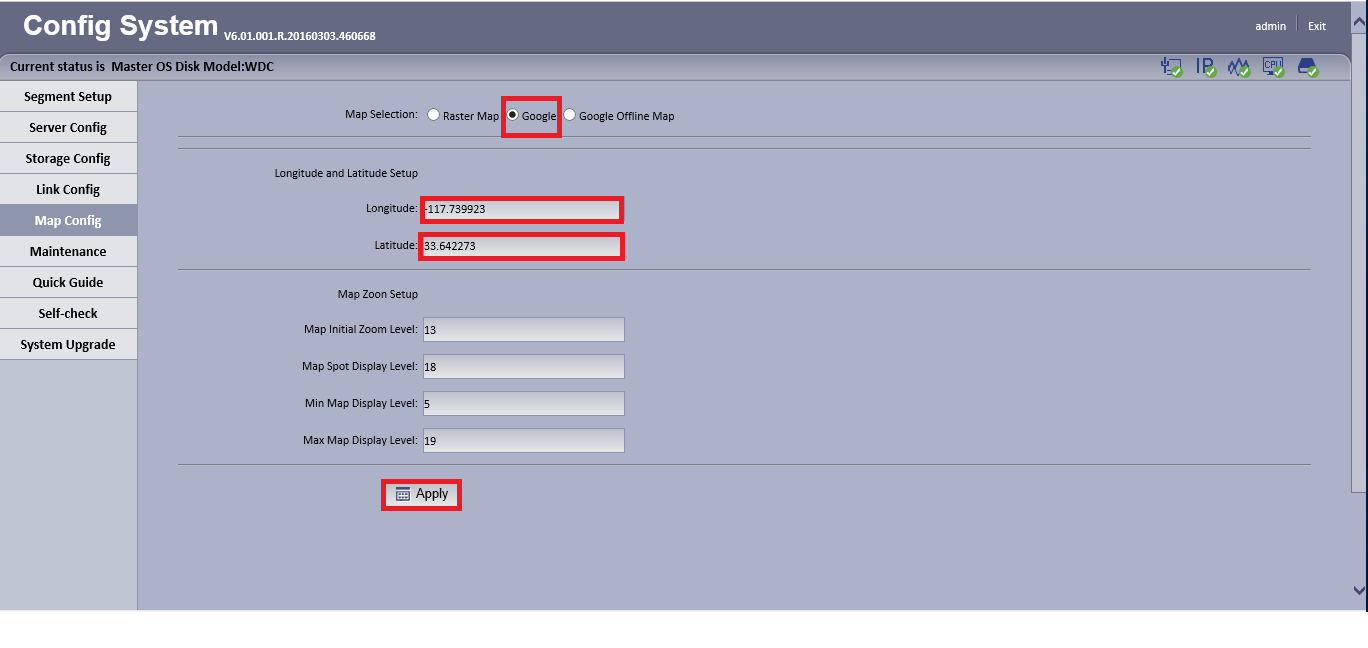Screen dimensions: 1368x648
Task: Go to Storage Config
Action: tap(68, 159)
